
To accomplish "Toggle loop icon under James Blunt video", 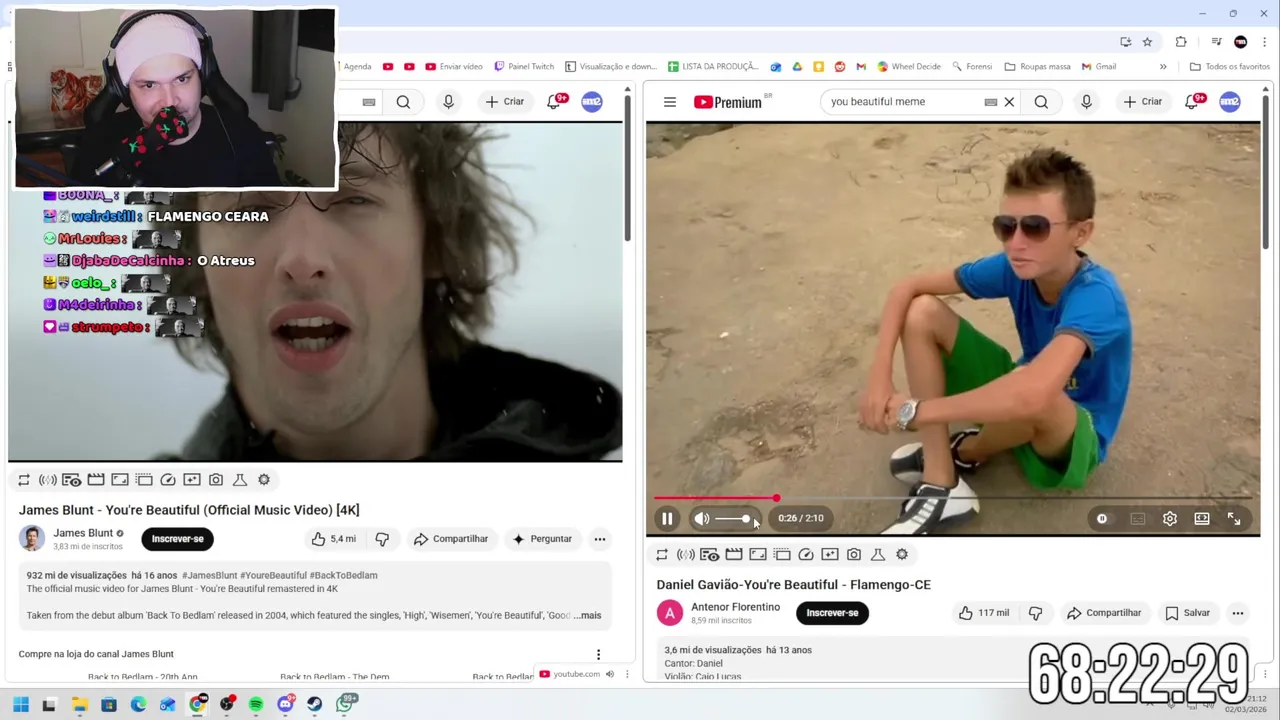I will coord(24,480).
